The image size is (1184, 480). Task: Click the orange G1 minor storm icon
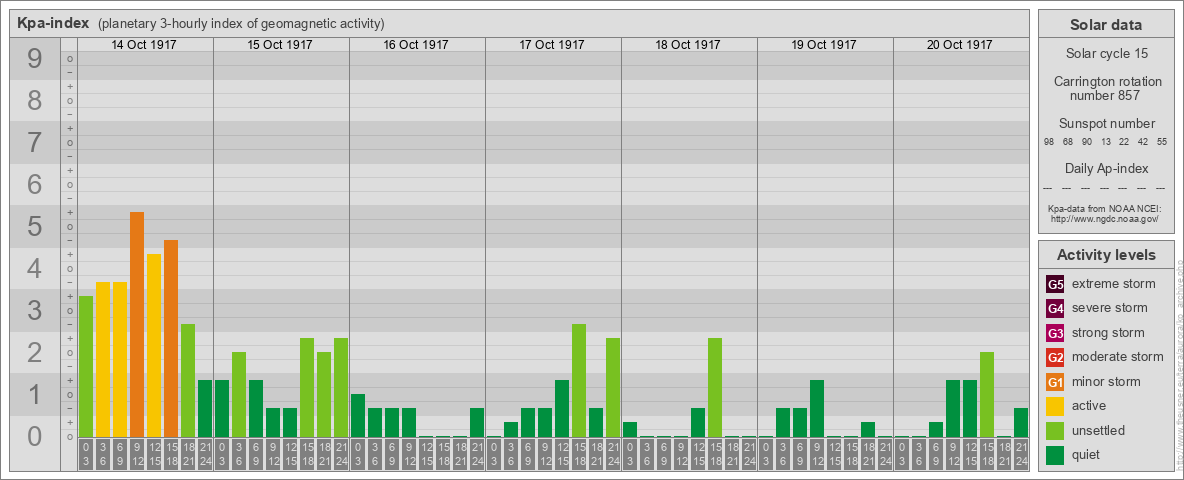click(x=1055, y=381)
